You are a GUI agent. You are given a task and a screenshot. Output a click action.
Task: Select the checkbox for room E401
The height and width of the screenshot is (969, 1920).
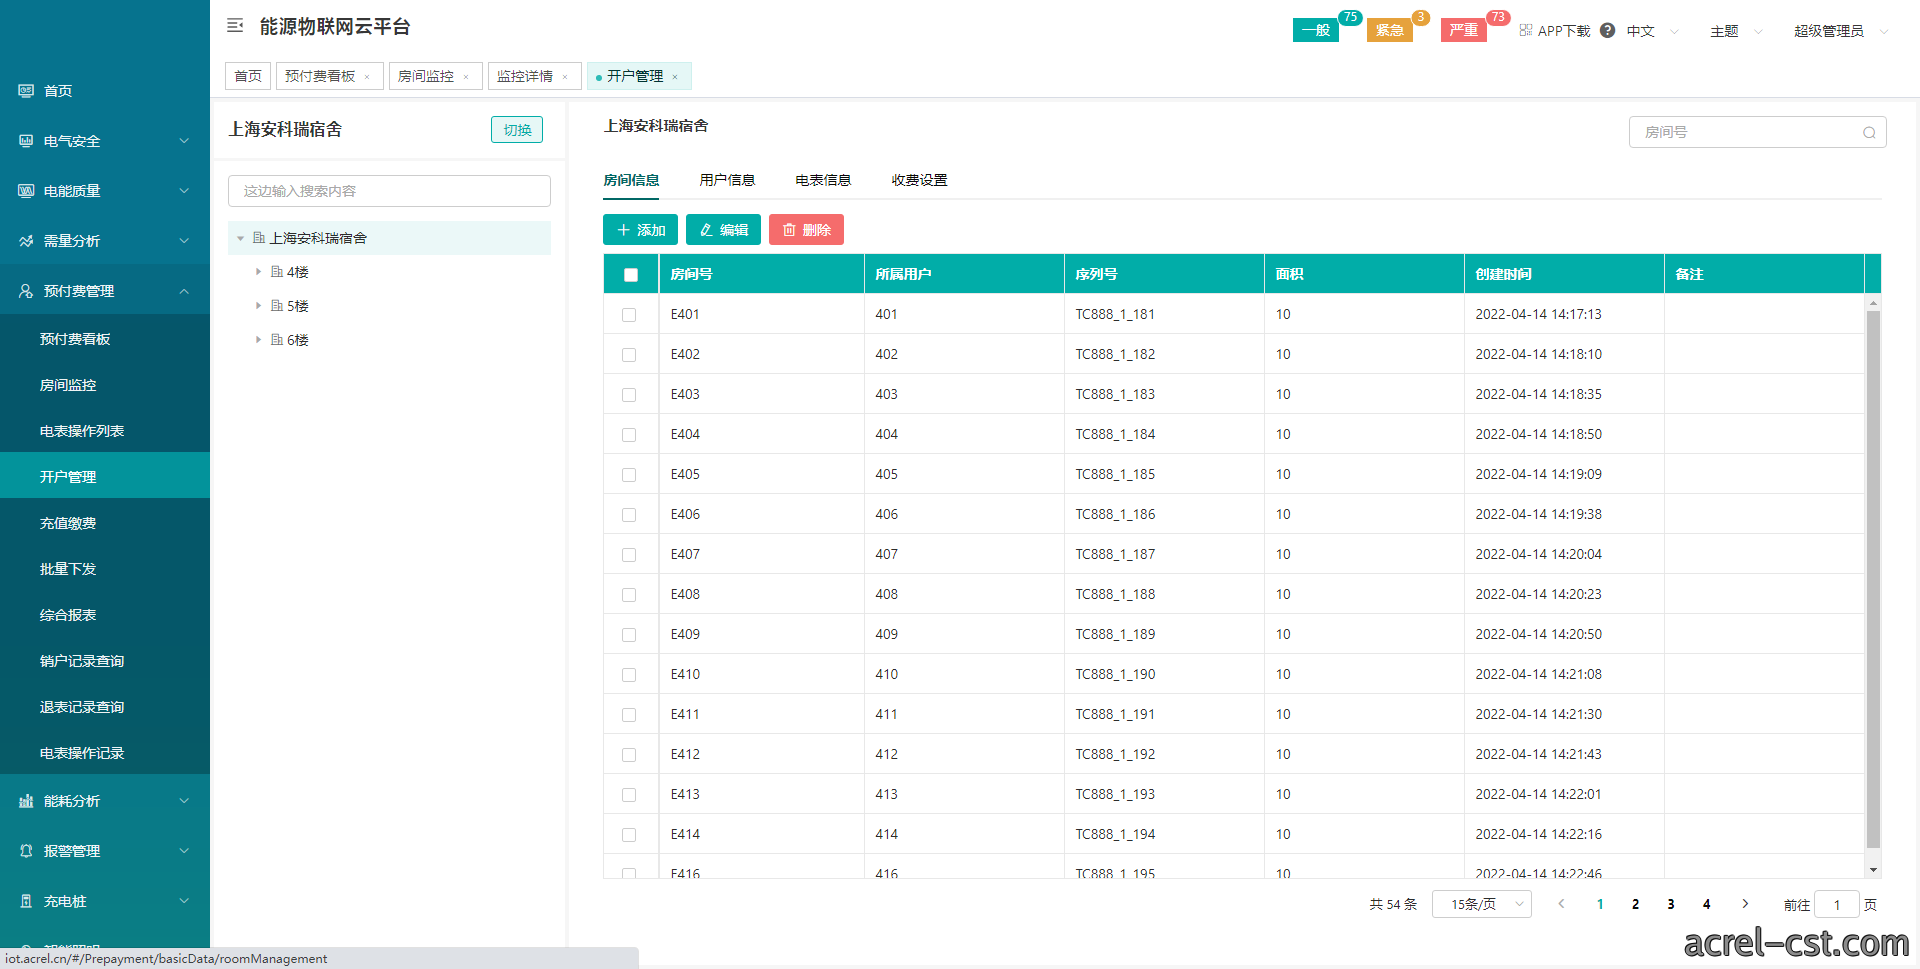coord(629,314)
